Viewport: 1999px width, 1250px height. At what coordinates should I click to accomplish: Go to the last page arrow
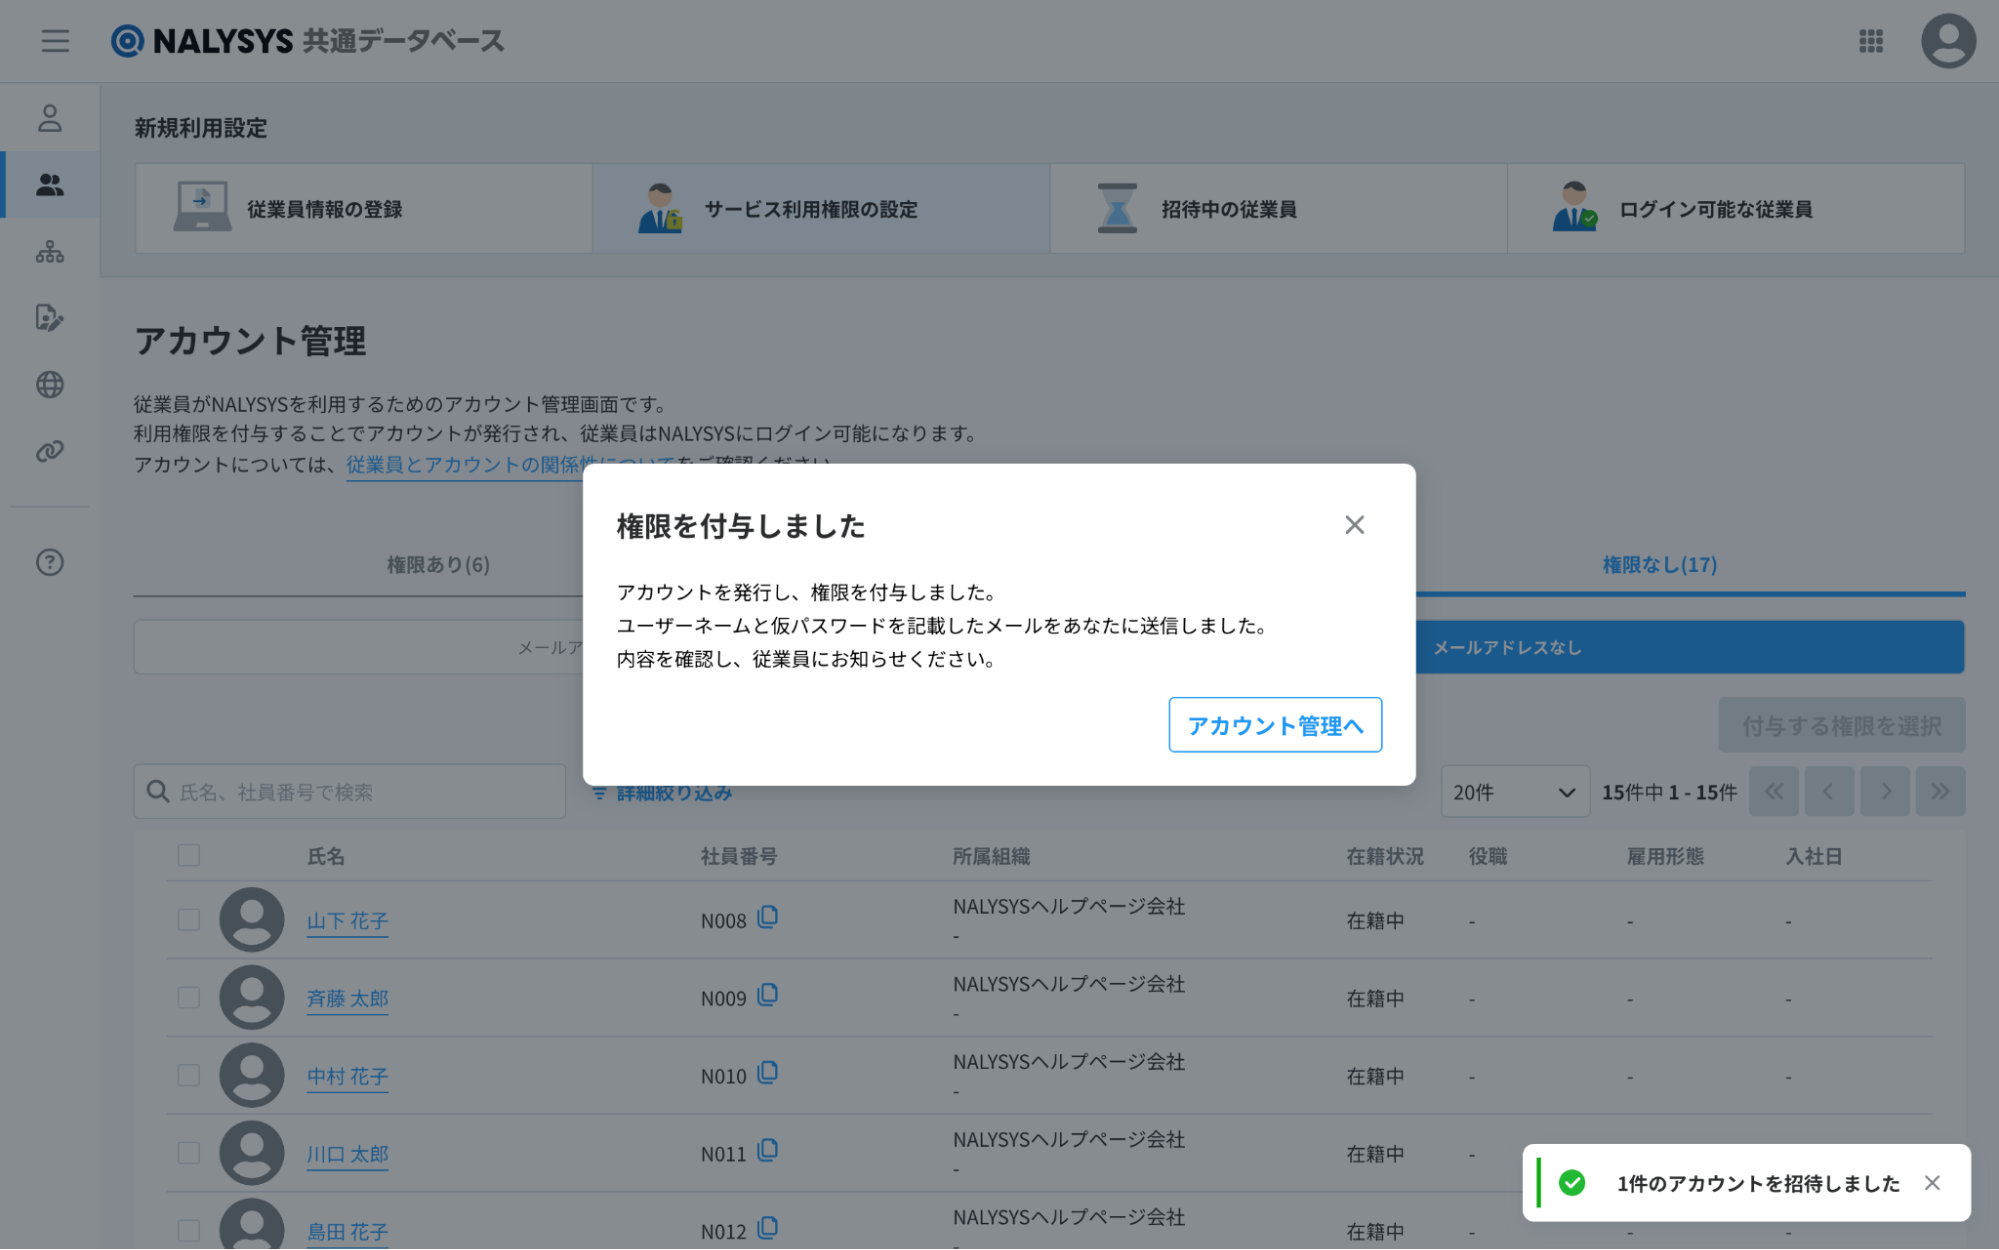click(x=1939, y=792)
